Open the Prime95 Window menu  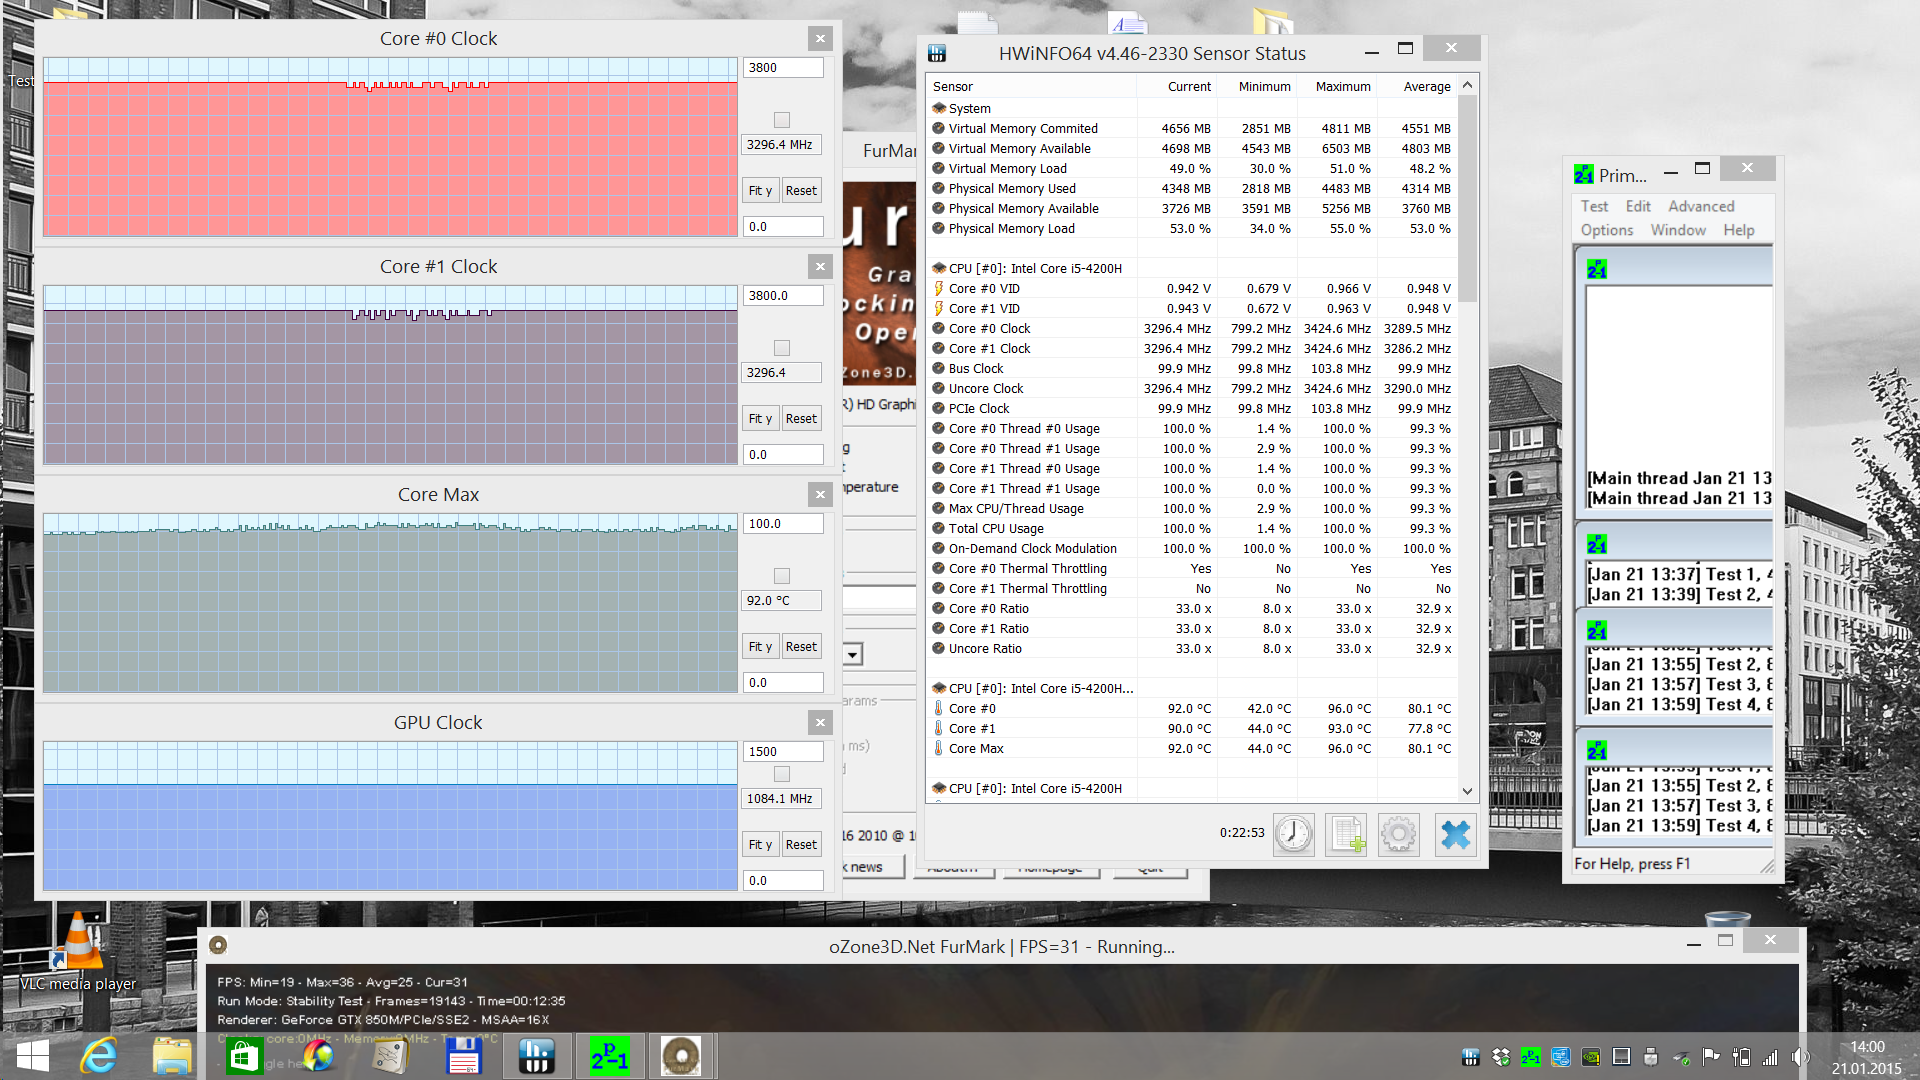pos(1678,230)
